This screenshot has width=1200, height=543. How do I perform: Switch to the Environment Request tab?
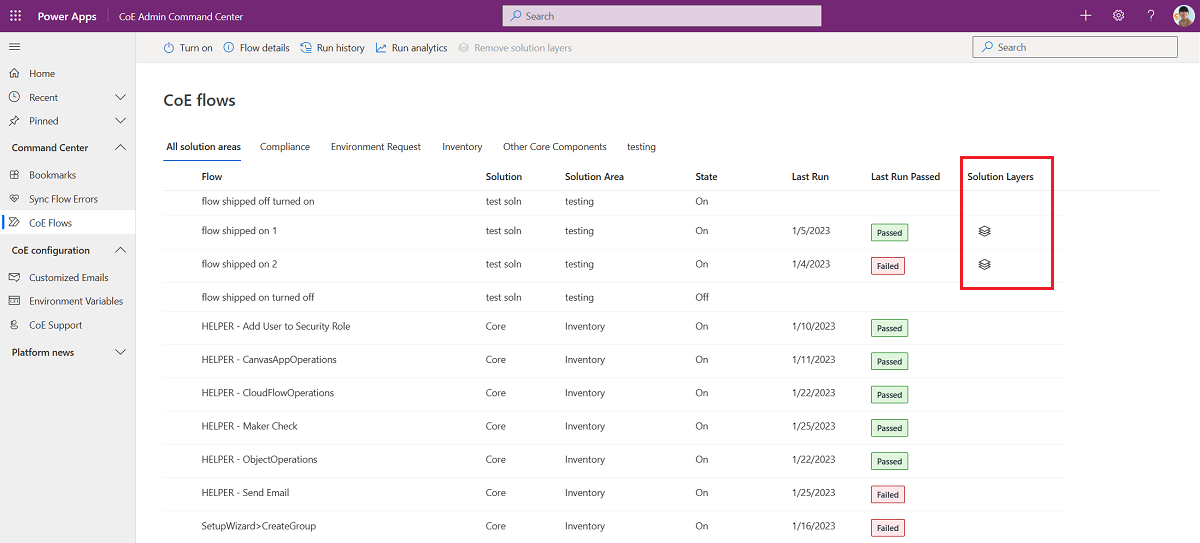376,147
